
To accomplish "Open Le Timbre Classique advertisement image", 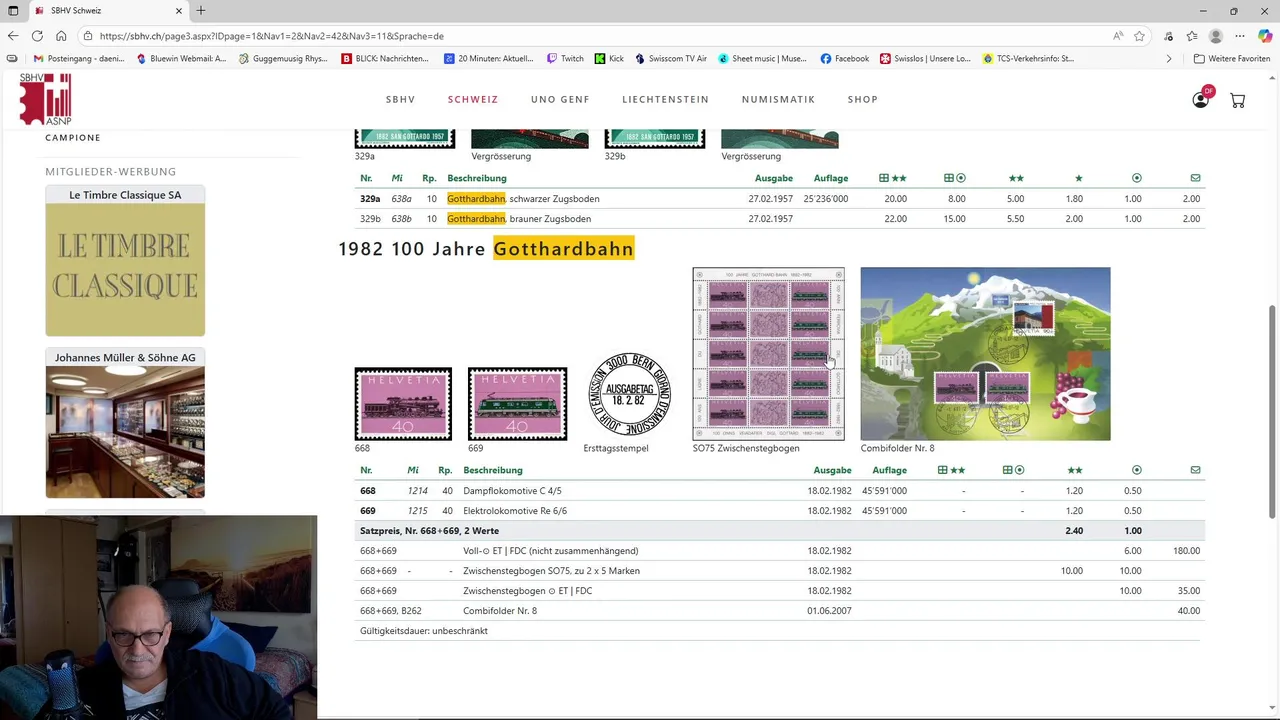I will 125,269.
